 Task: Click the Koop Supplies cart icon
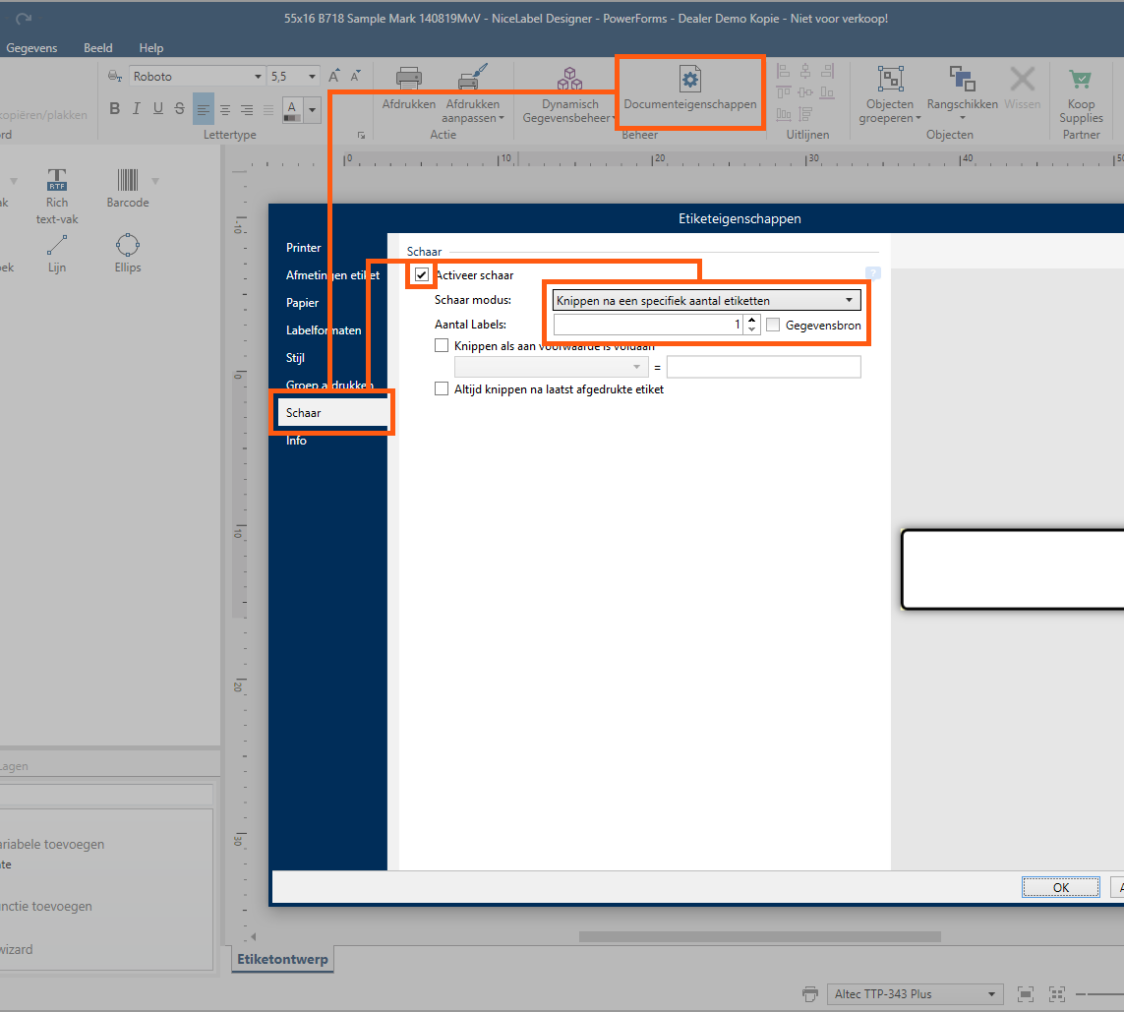(1080, 79)
